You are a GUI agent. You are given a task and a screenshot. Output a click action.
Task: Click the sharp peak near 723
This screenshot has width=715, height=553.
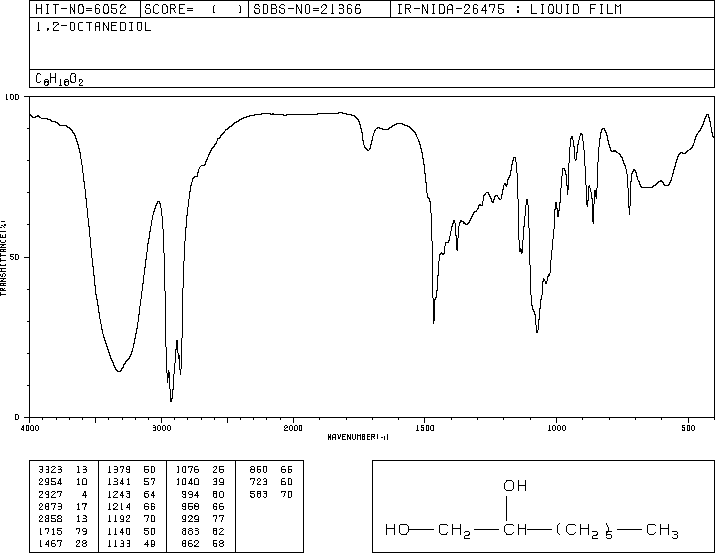coord(630,213)
